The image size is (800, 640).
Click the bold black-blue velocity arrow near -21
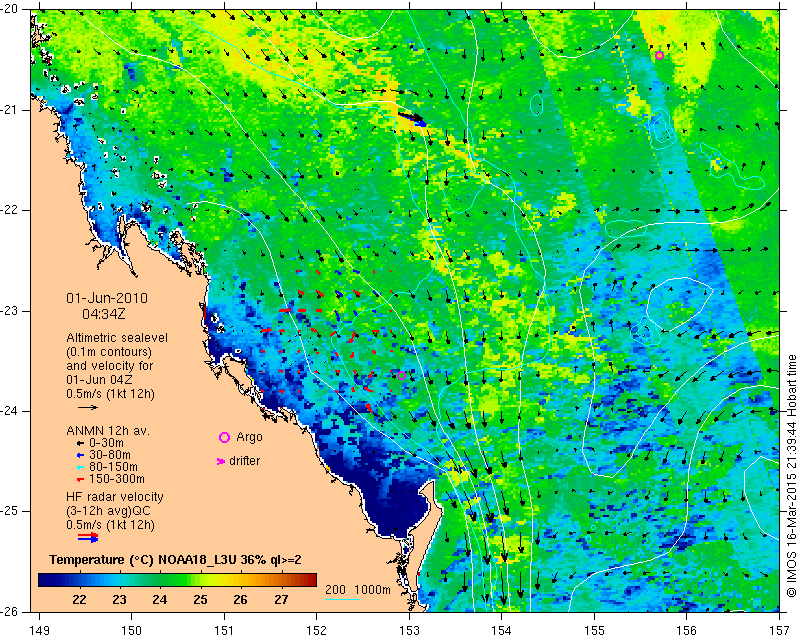tap(412, 118)
